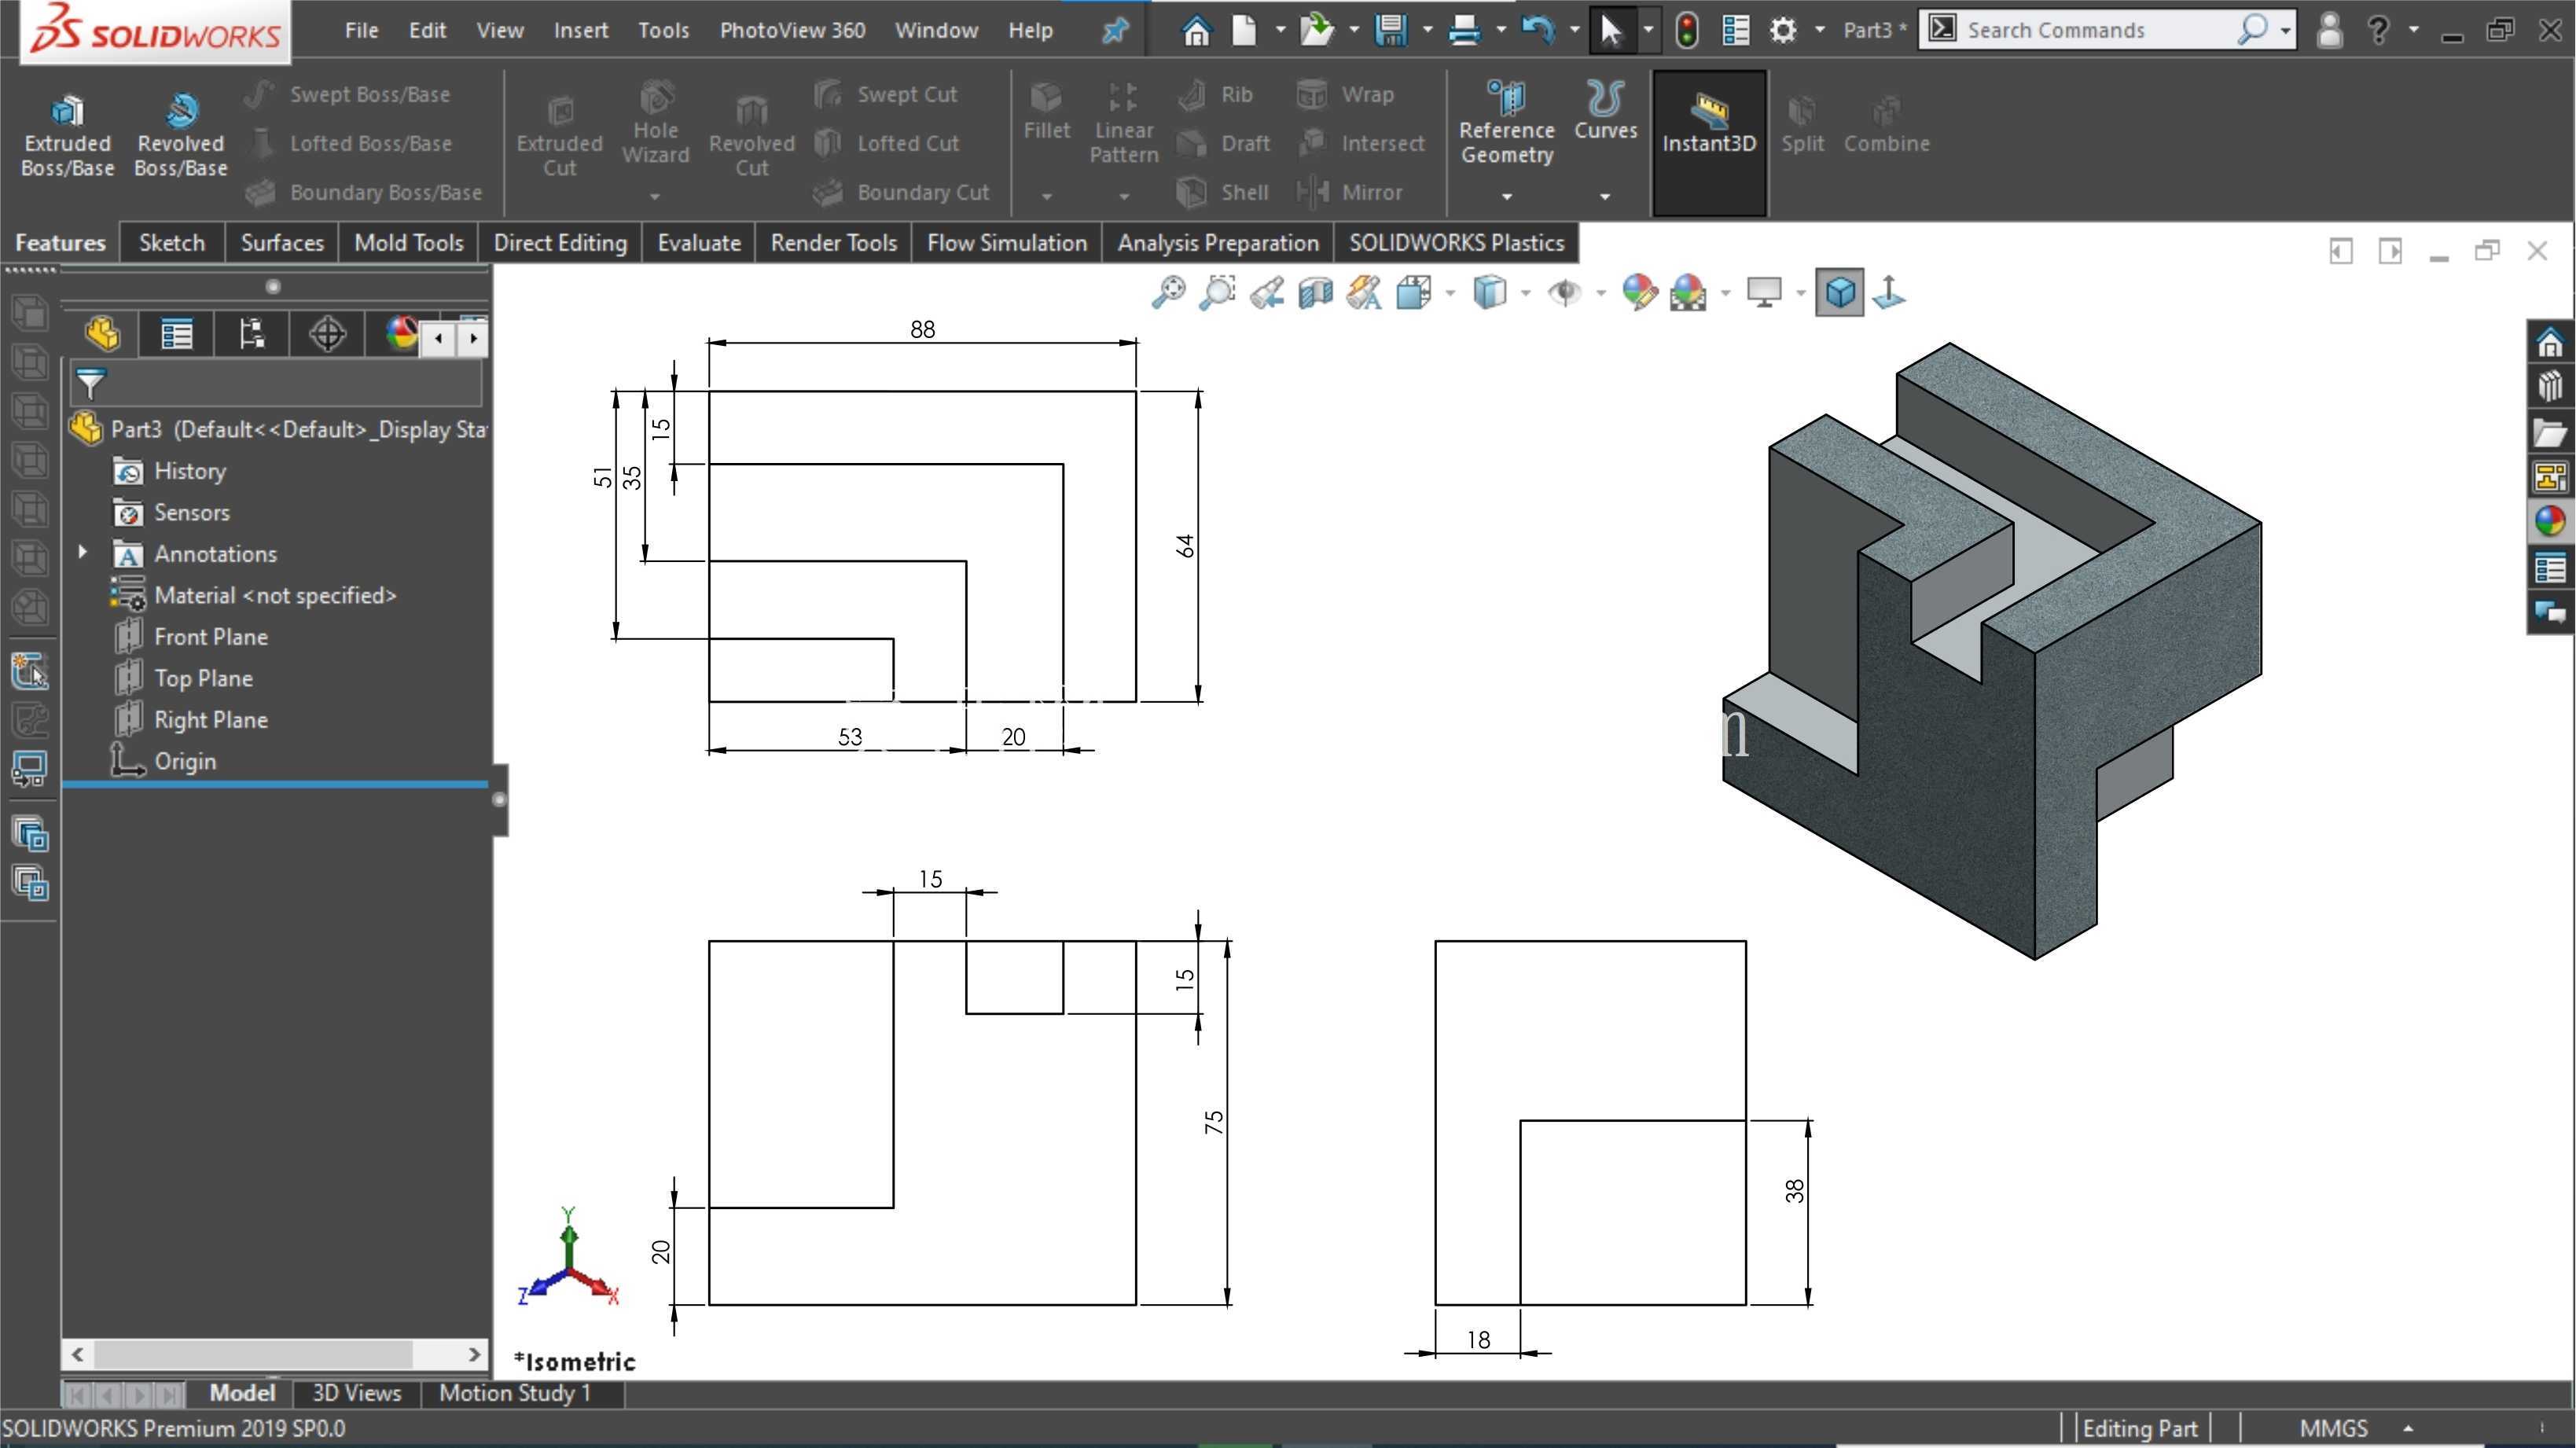Save the document with Save icon
This screenshot has height=1448, width=2576.
click(1390, 30)
